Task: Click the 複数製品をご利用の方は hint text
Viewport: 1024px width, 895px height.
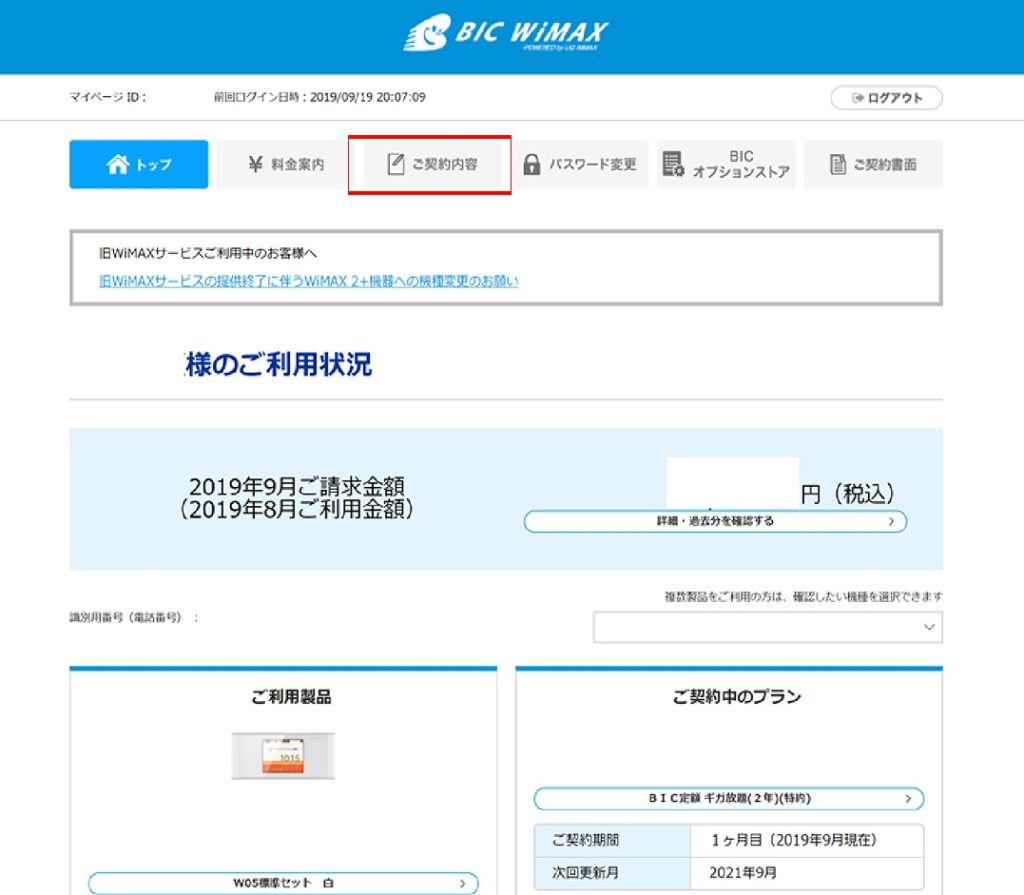Action: pyautogui.click(x=803, y=596)
